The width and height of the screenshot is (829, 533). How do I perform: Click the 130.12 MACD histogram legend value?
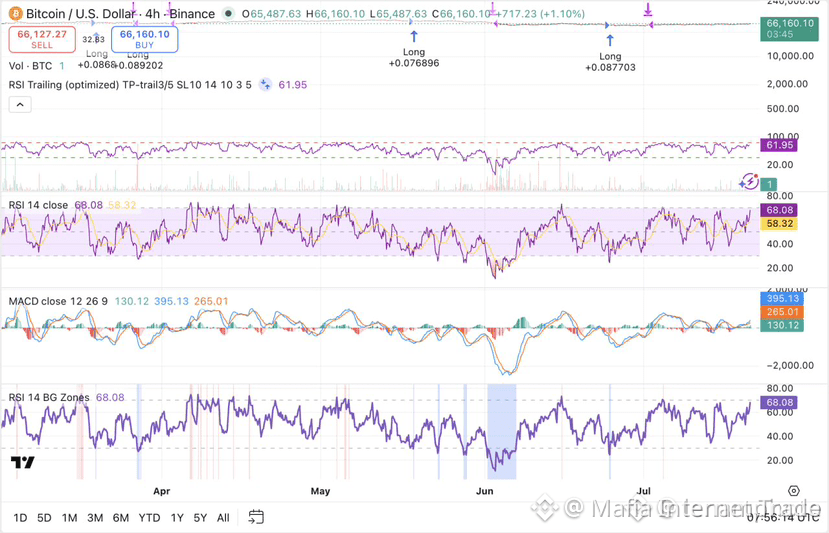[x=132, y=301]
